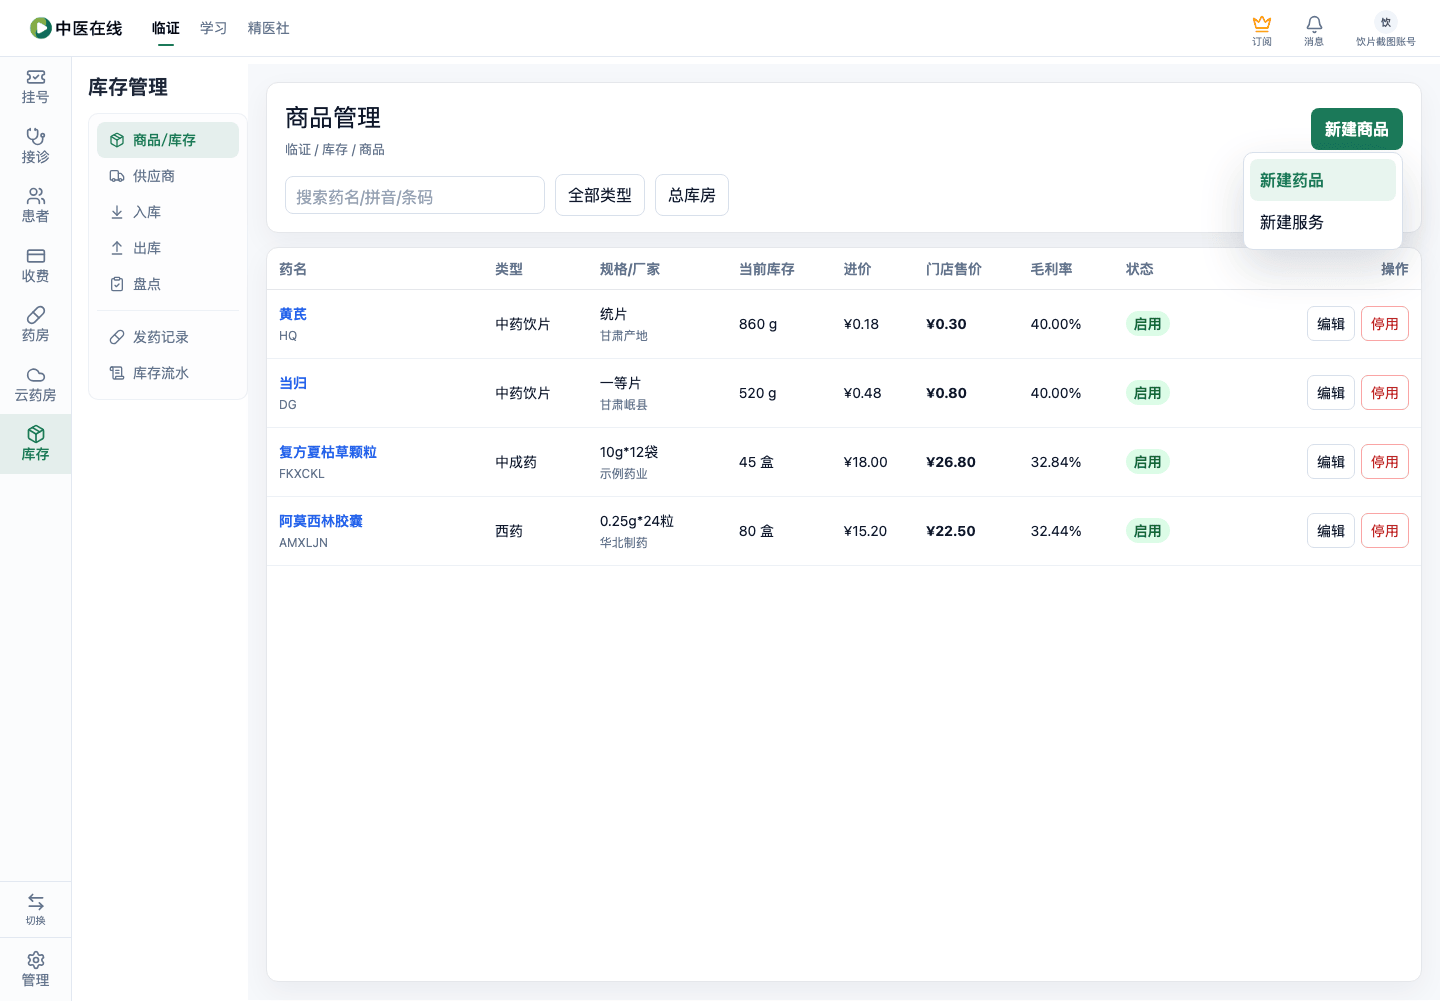Click the 32.44% margin value

pyautogui.click(x=1056, y=531)
